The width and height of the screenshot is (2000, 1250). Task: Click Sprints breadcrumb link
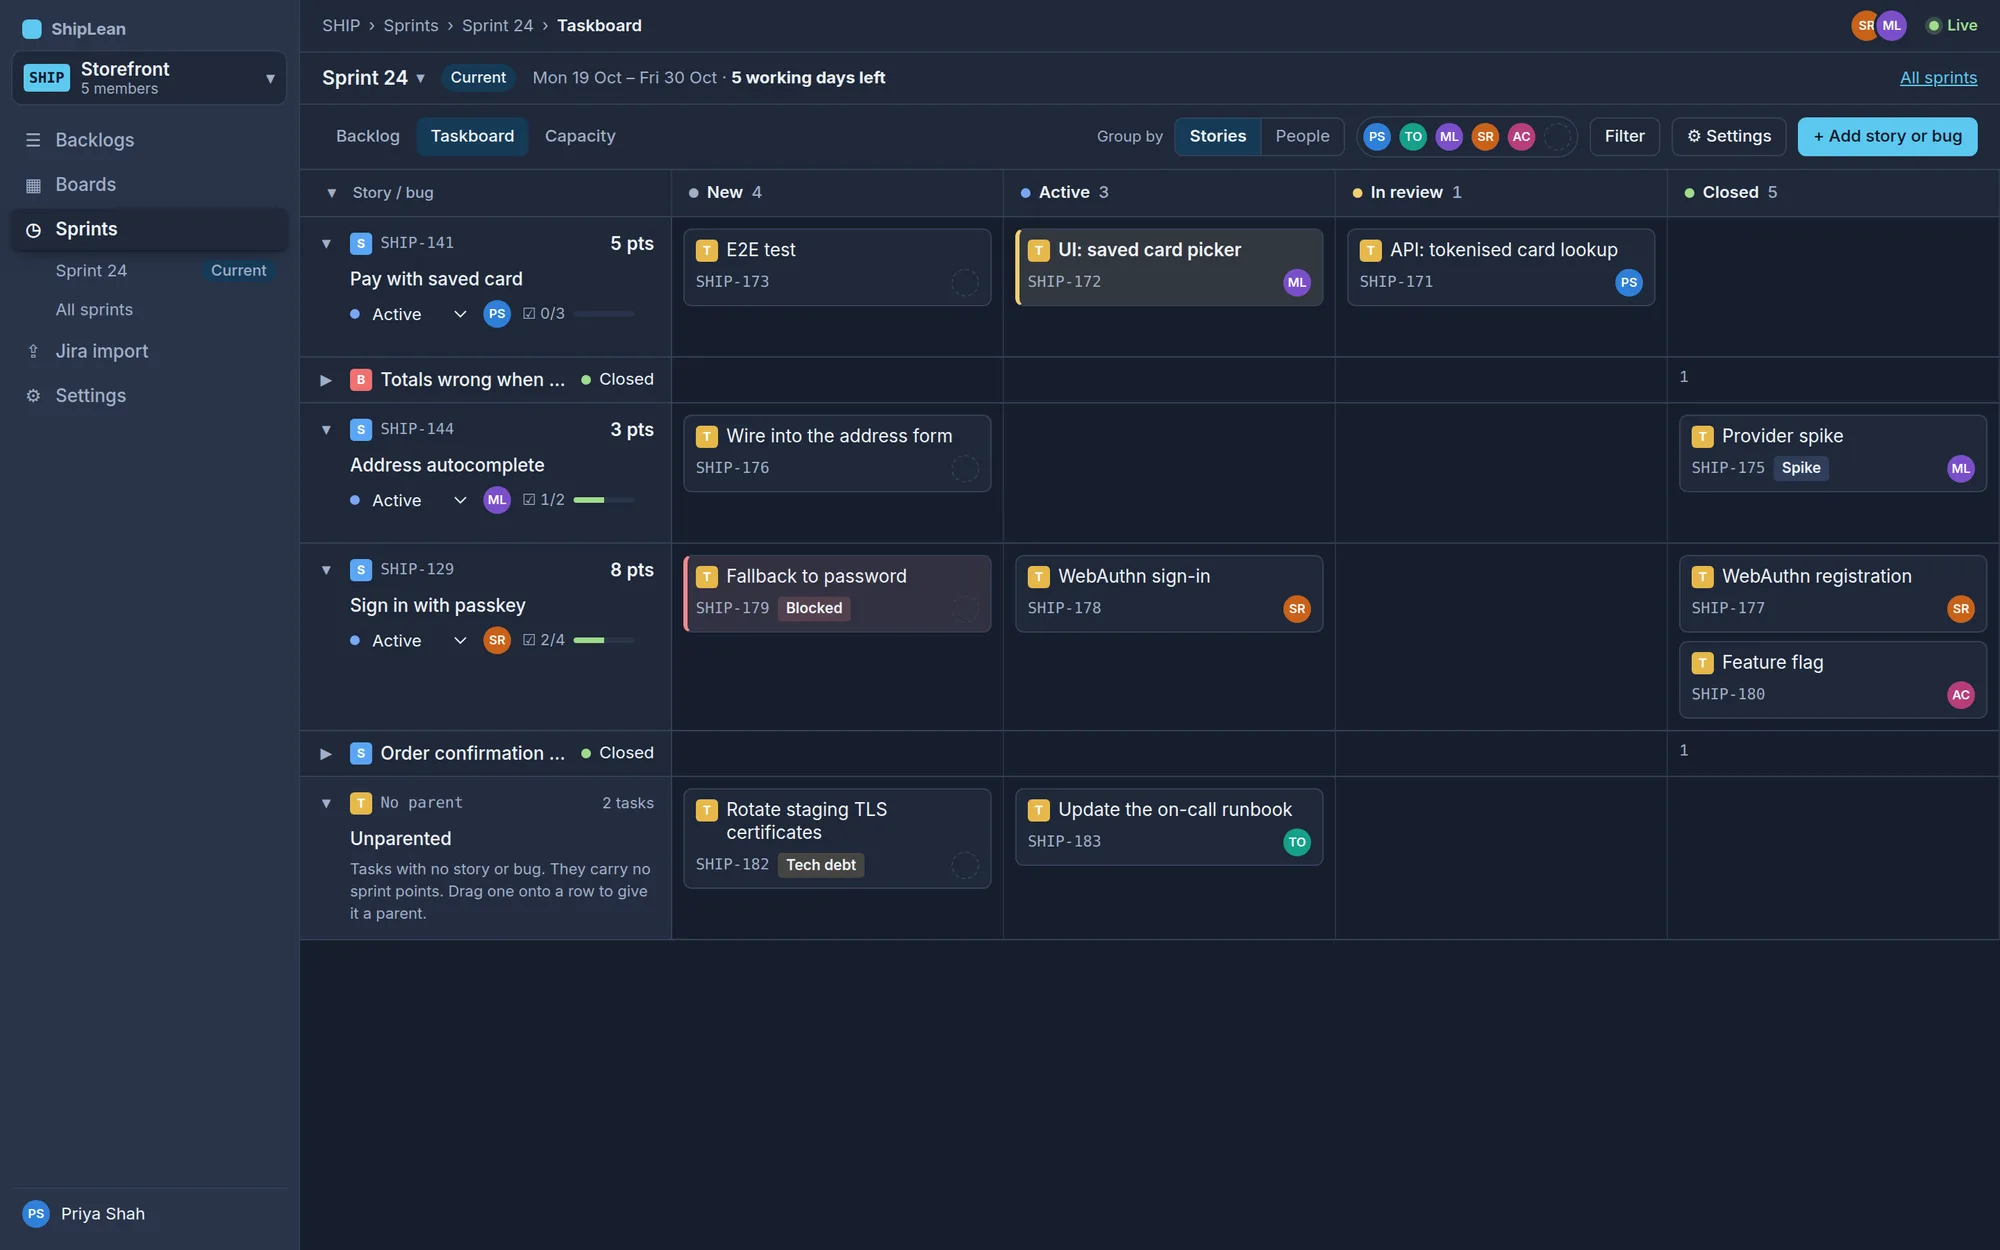click(x=411, y=26)
